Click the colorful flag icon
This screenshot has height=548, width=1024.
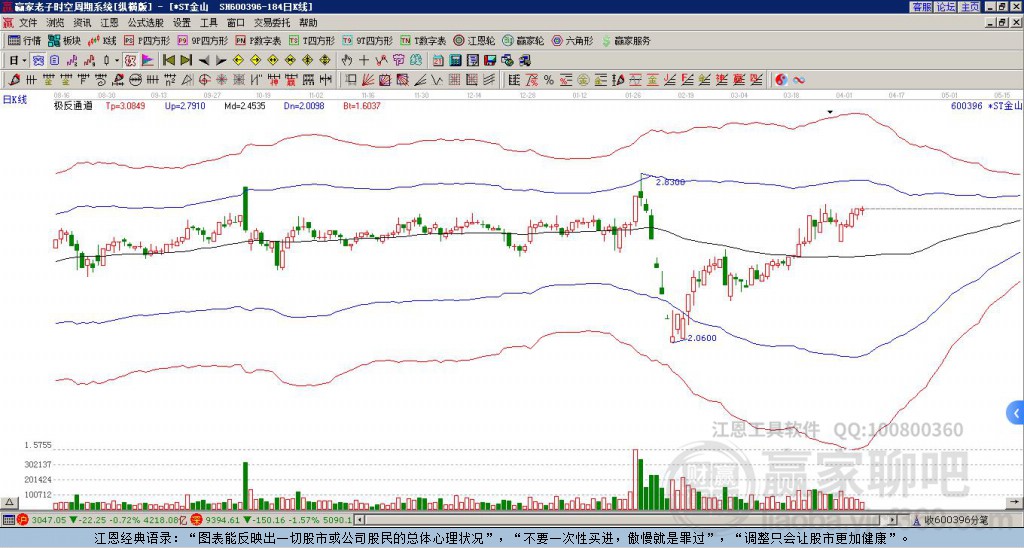(x=148, y=61)
